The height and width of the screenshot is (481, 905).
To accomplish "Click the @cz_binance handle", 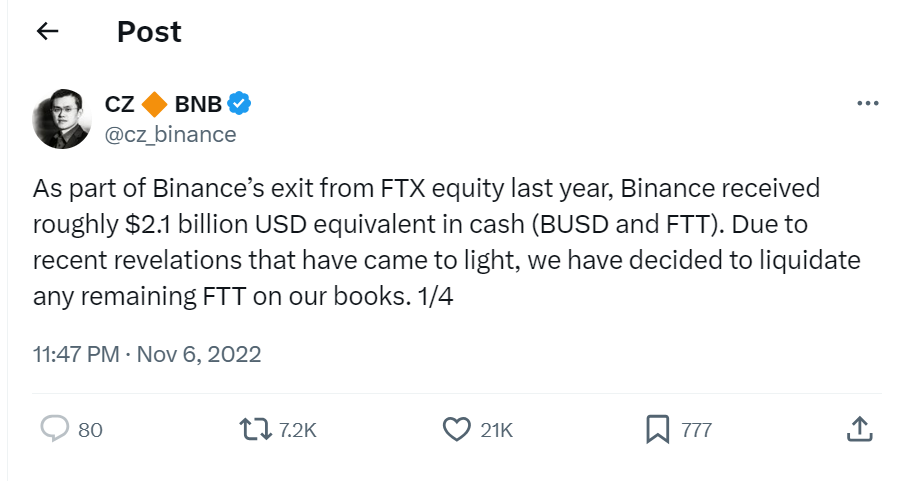I will coord(170,134).
